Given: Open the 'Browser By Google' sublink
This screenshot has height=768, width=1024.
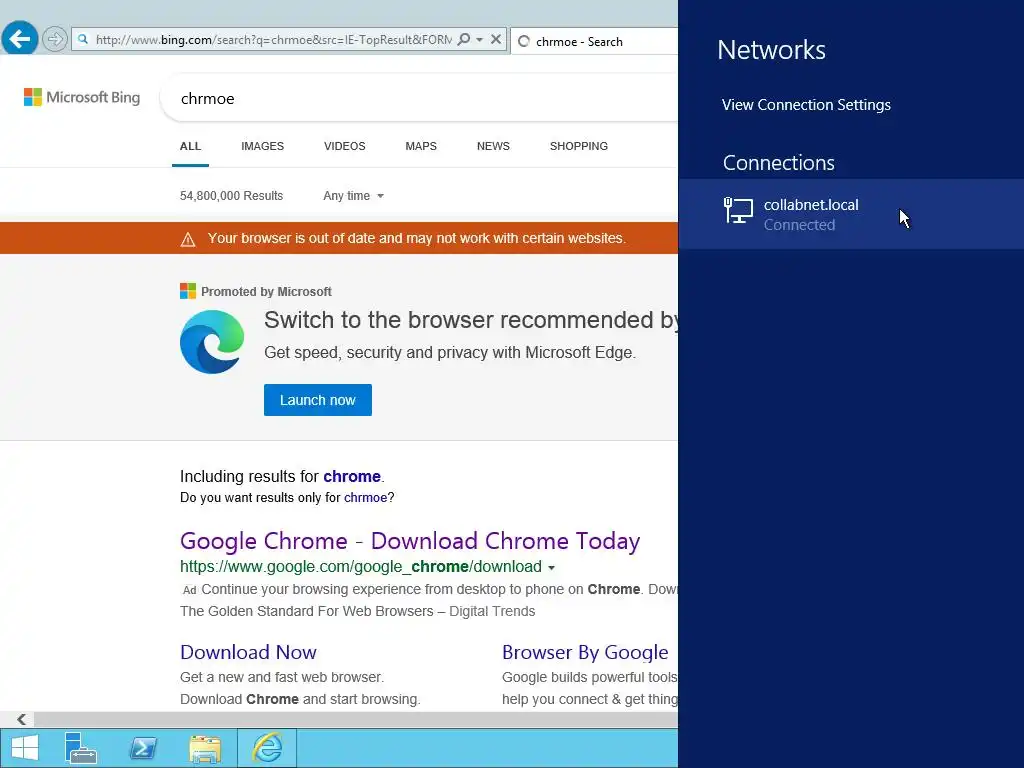Looking at the screenshot, I should pos(585,652).
